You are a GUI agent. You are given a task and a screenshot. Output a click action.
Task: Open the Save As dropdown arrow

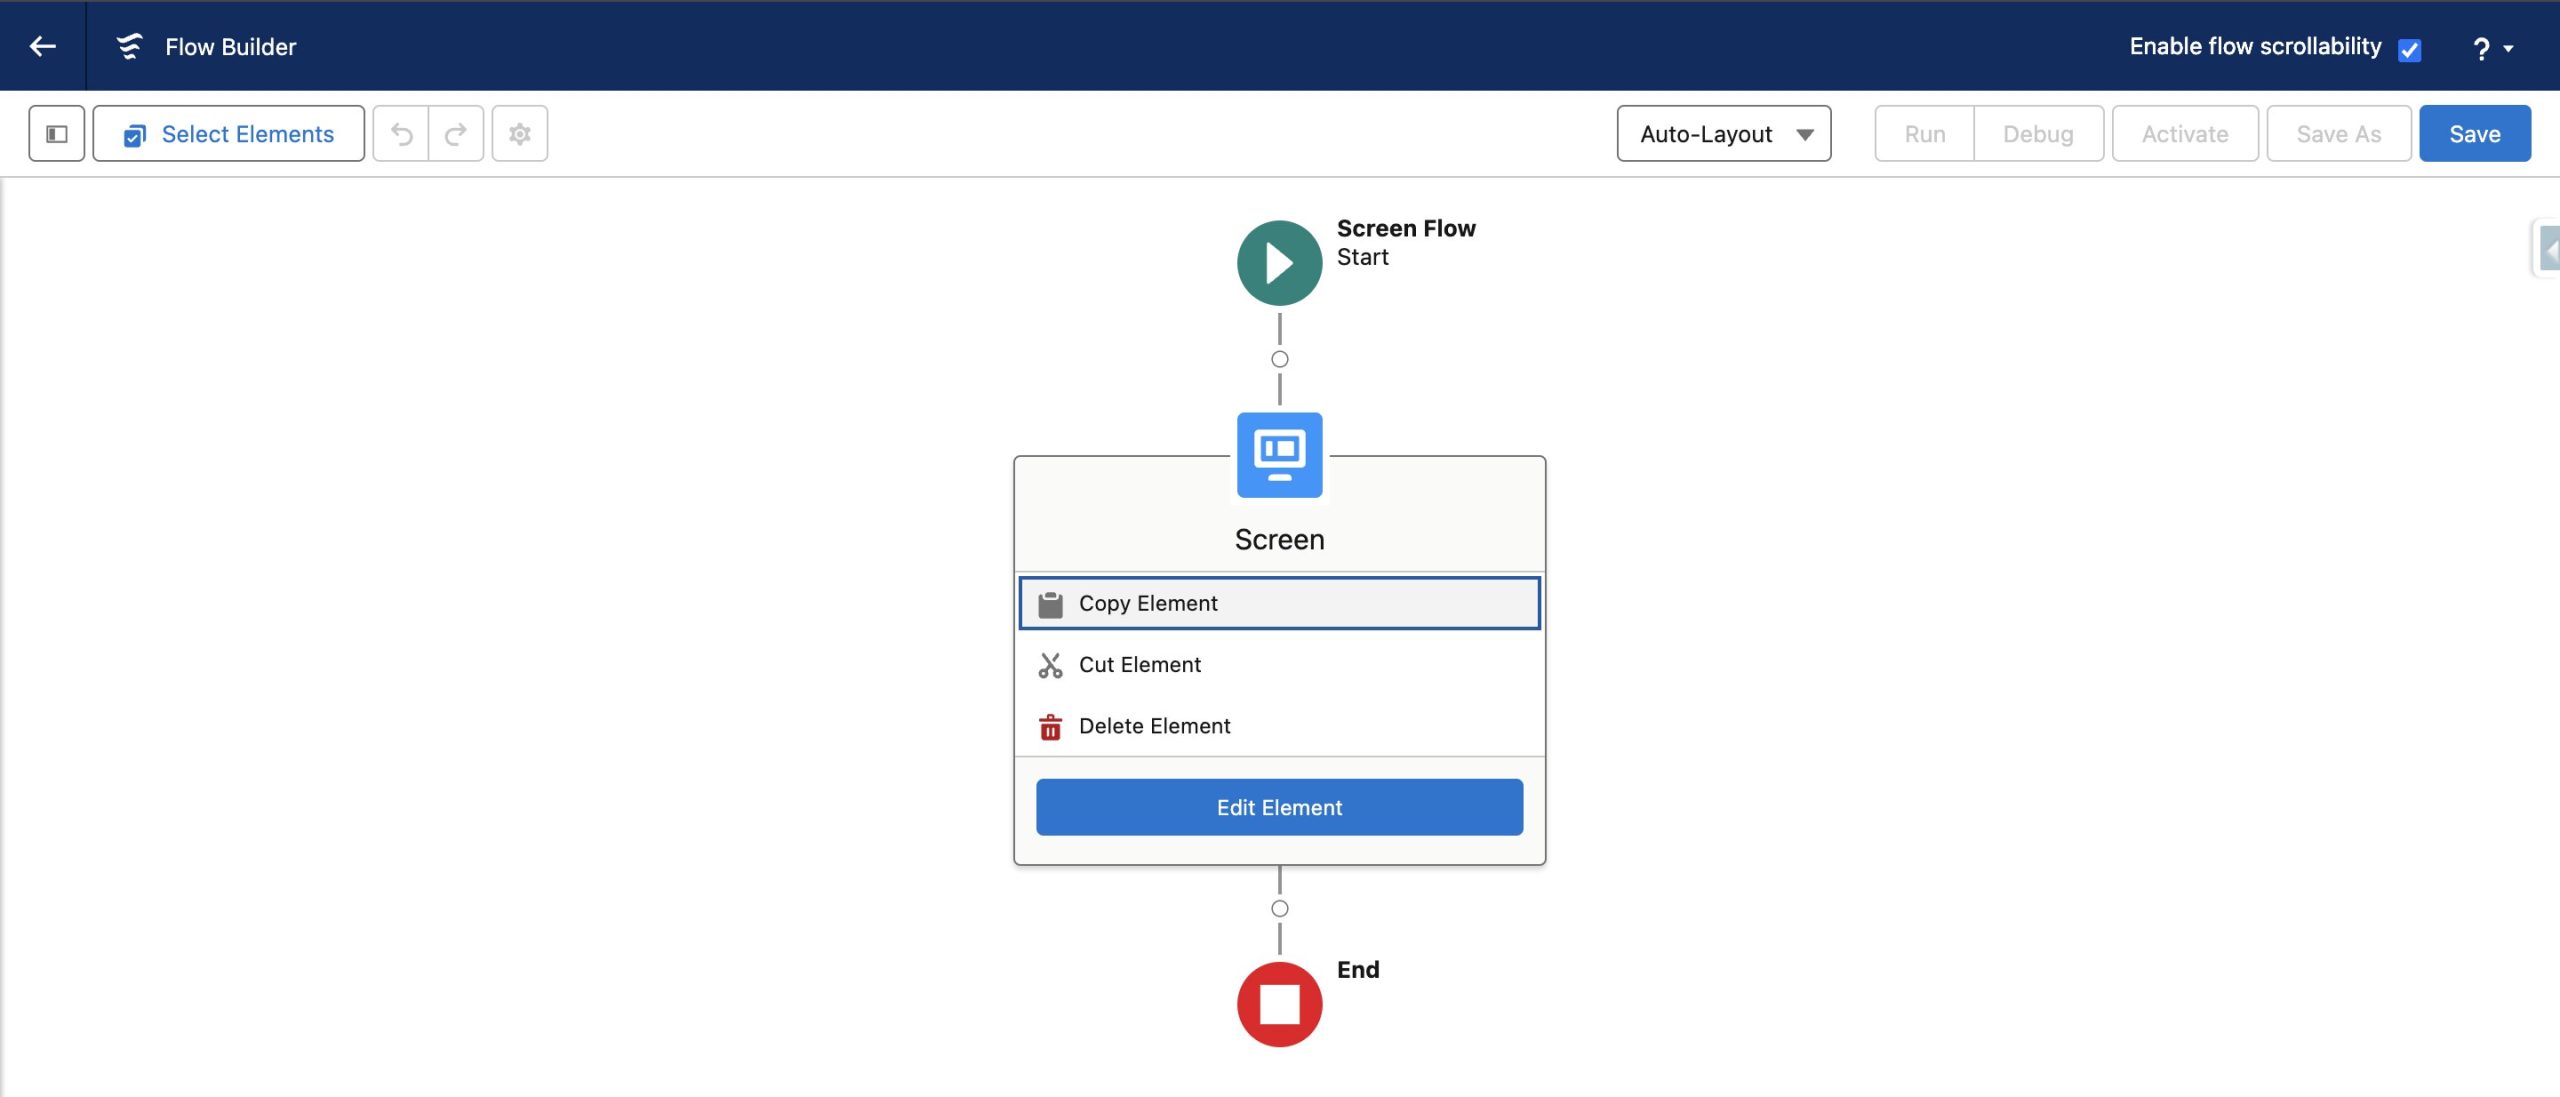[2338, 132]
